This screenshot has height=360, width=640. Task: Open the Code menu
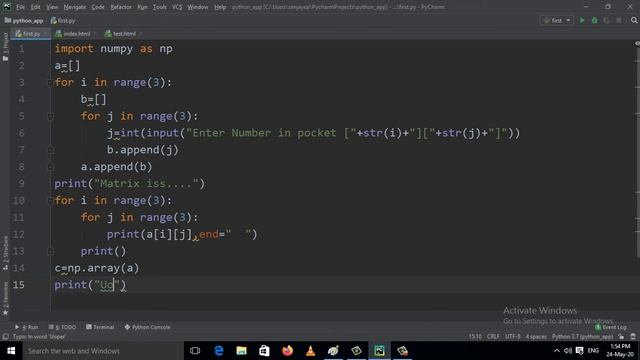pos(98,7)
